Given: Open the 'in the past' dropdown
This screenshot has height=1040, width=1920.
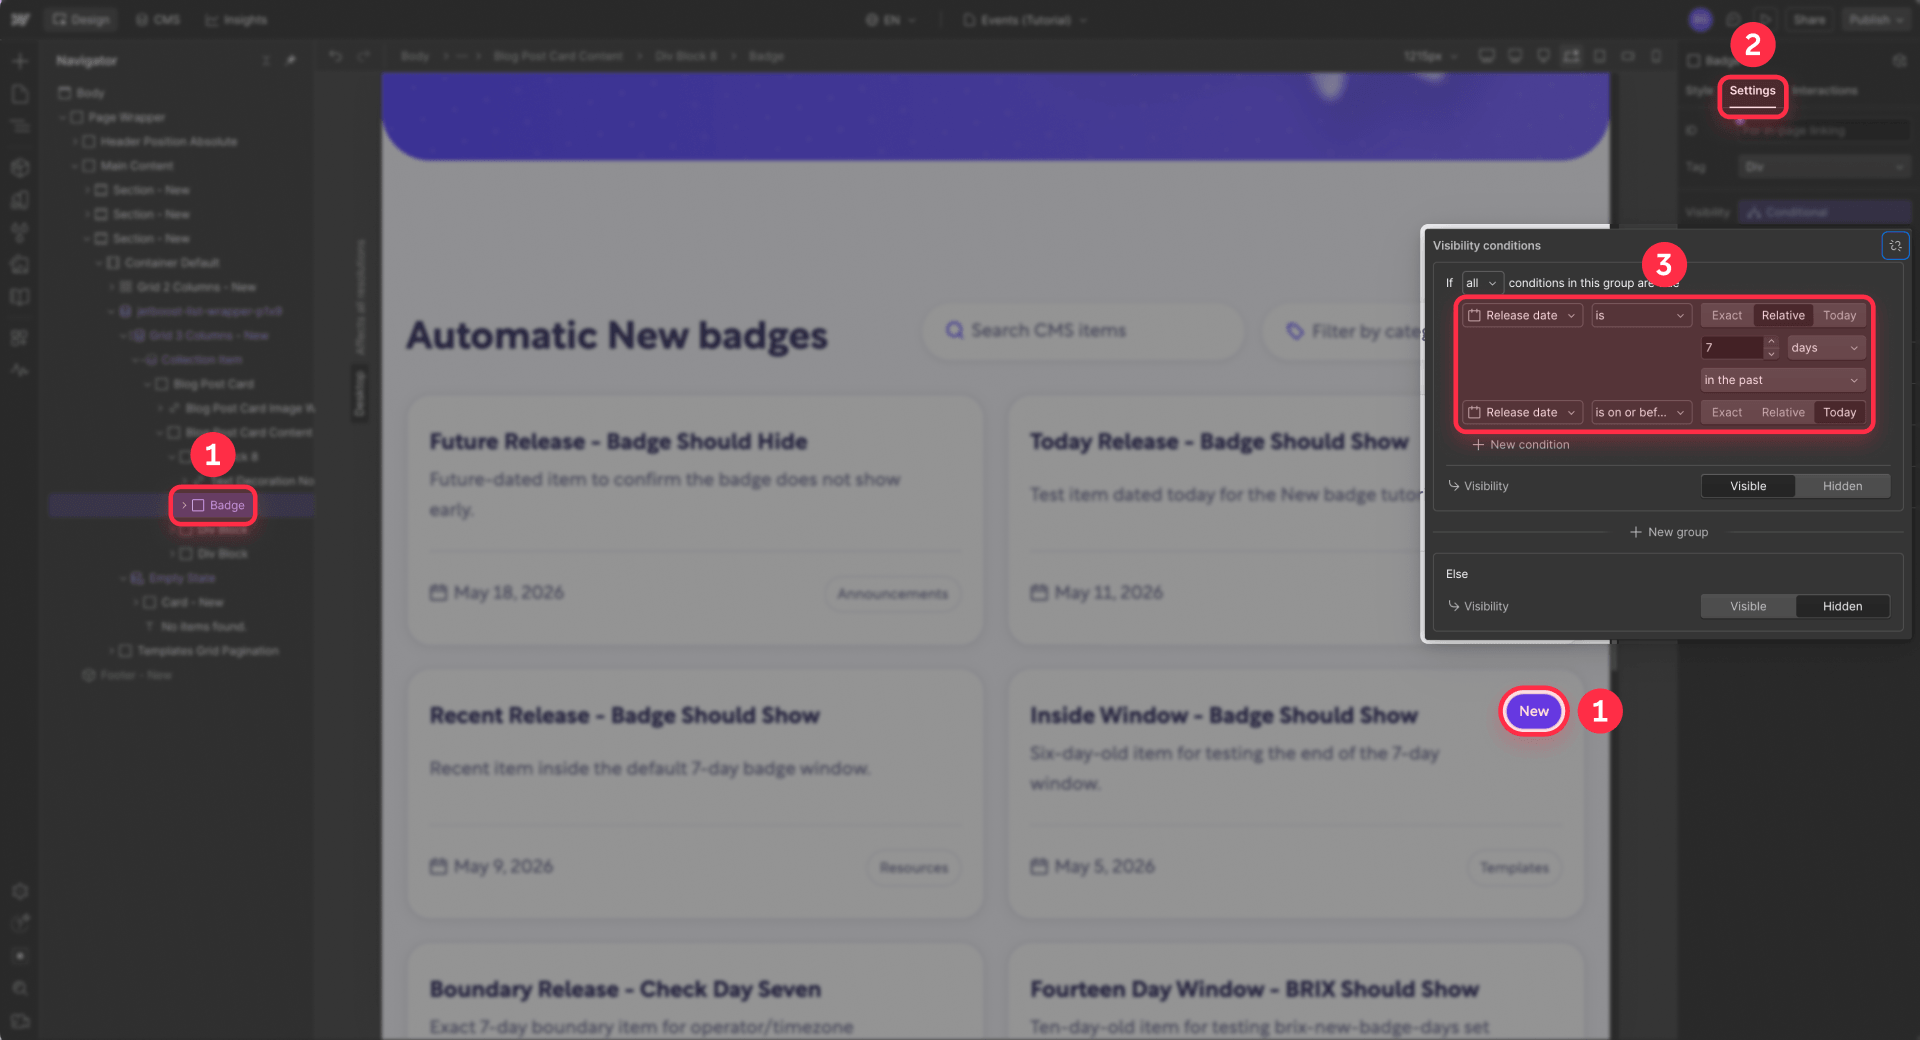Looking at the screenshot, I should (1783, 380).
